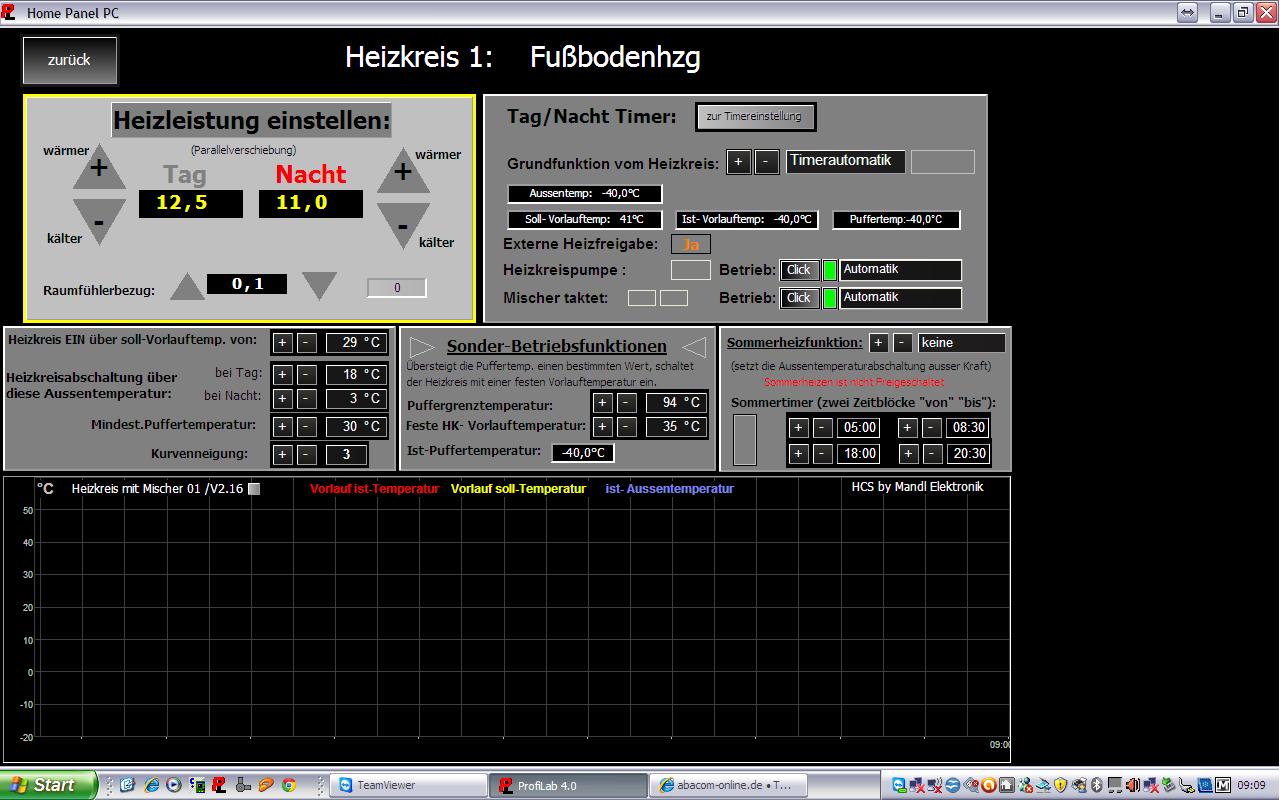Click the Kurvenneigung value 3
This screenshot has height=800, width=1280.
pyautogui.click(x=346, y=455)
